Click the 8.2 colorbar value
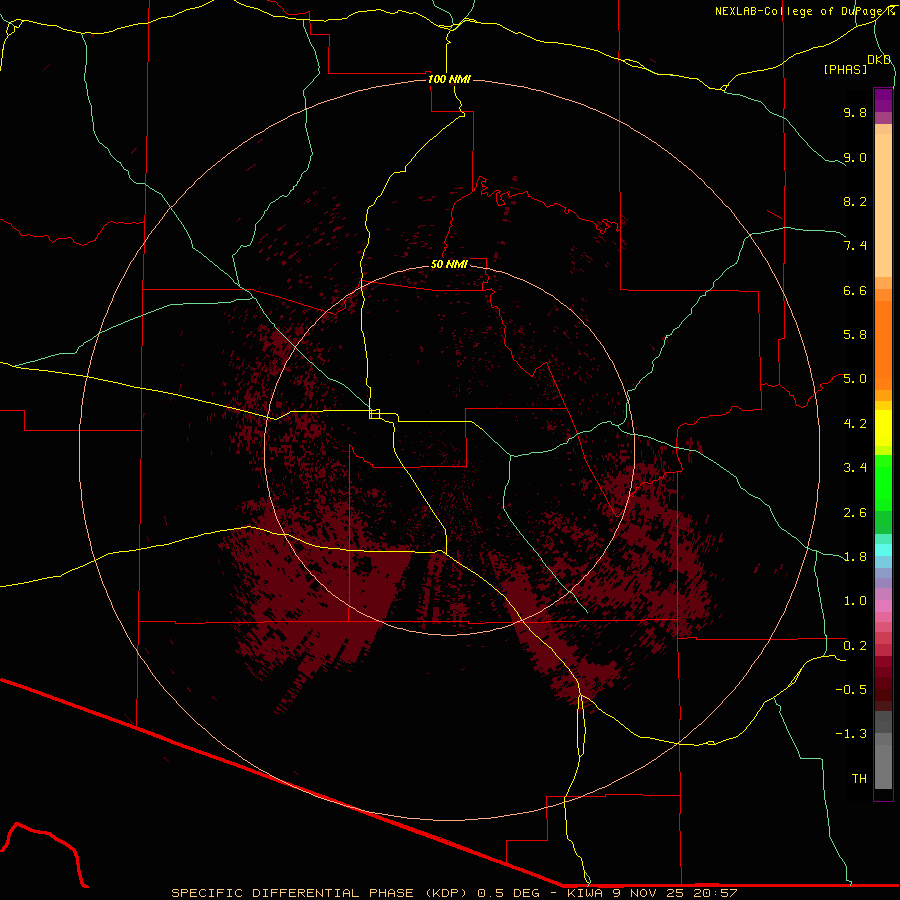This screenshot has width=900, height=900. [855, 201]
